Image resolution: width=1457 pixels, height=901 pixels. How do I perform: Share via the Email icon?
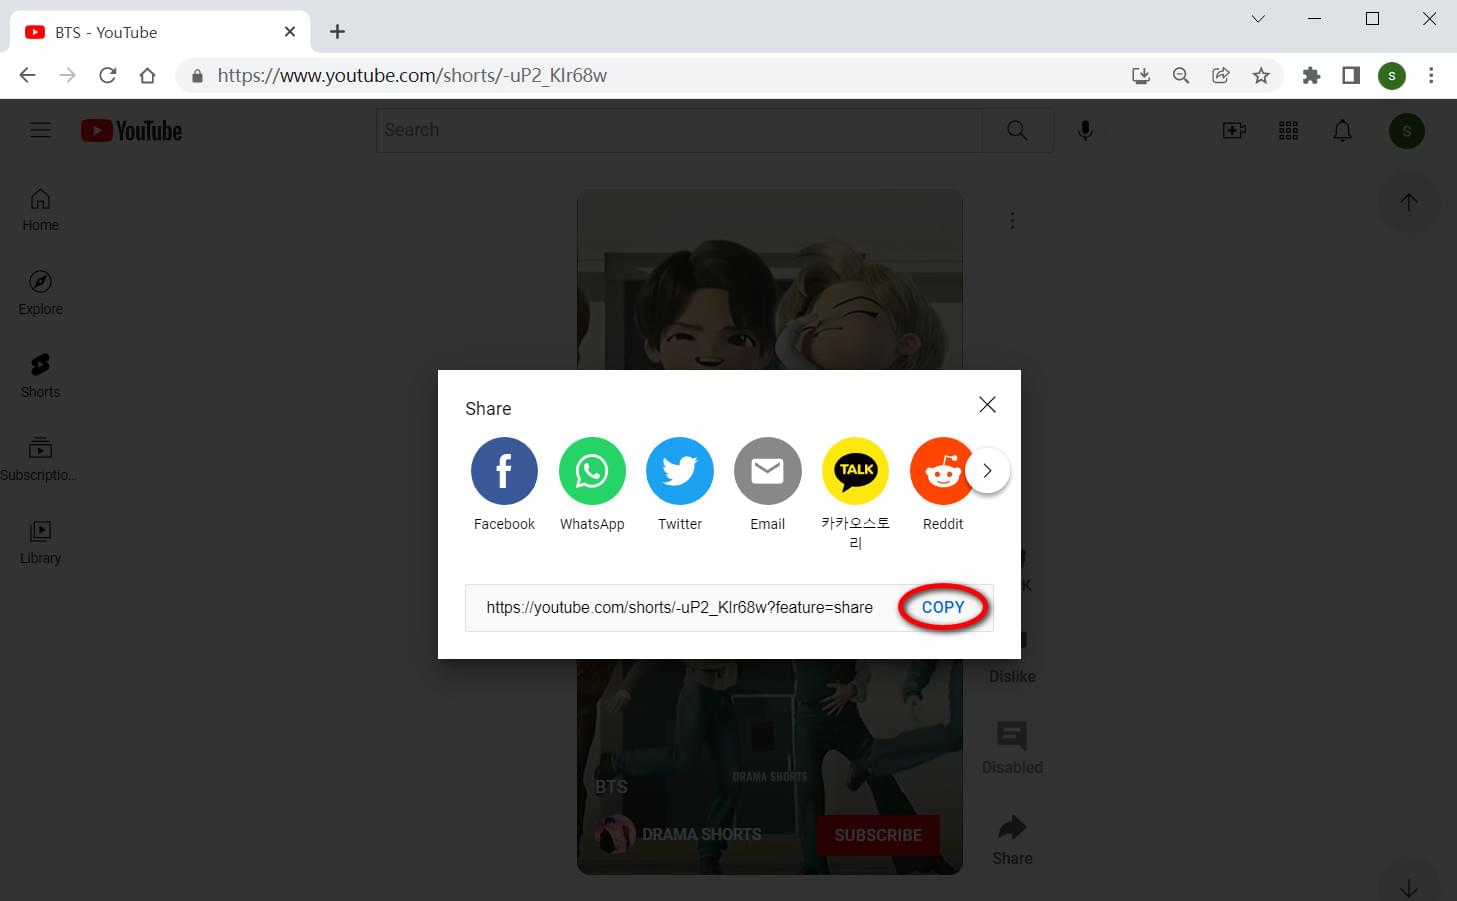768,471
